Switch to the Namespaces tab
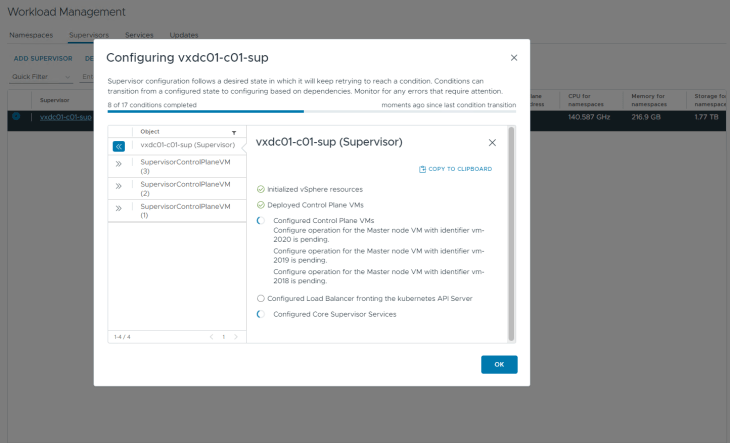Screen dimensions: 730x443 coord(32,35)
